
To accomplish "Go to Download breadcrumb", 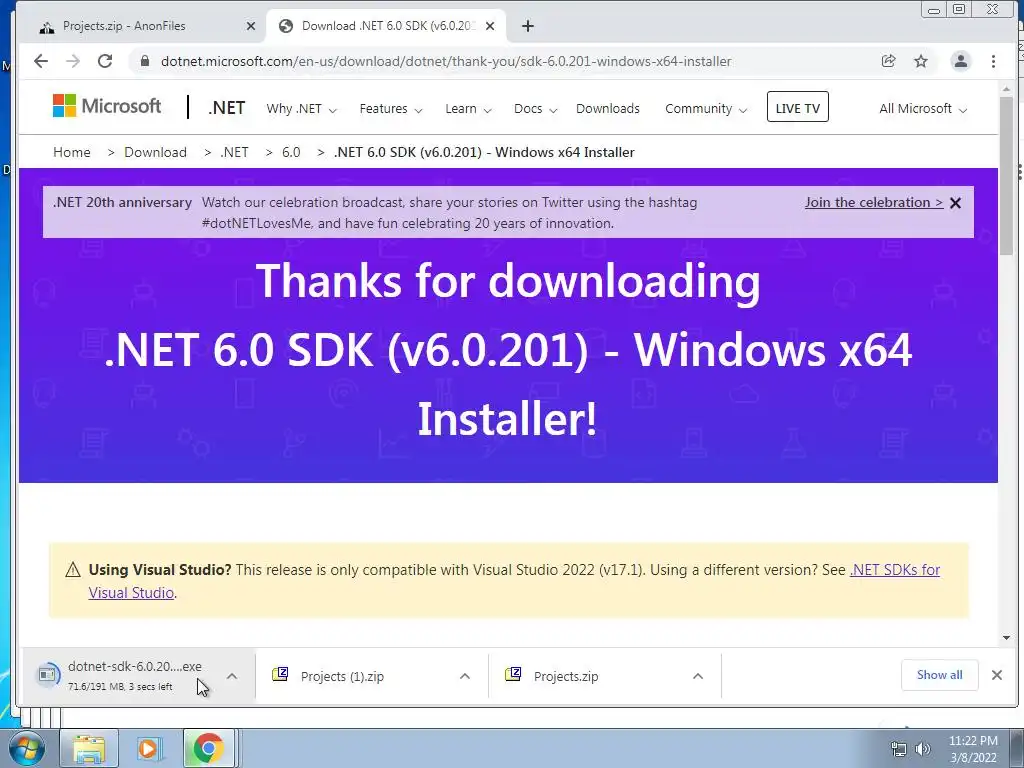I will coord(155,152).
